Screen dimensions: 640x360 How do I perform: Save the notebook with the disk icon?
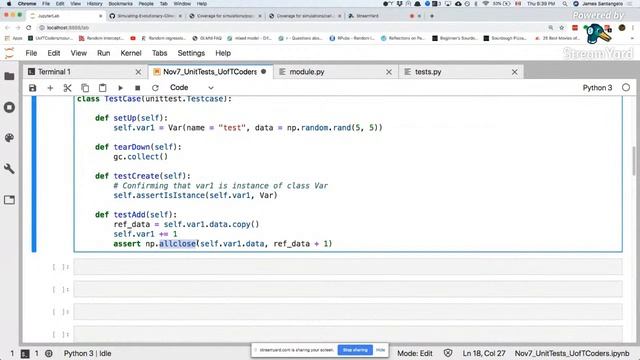coord(33,88)
